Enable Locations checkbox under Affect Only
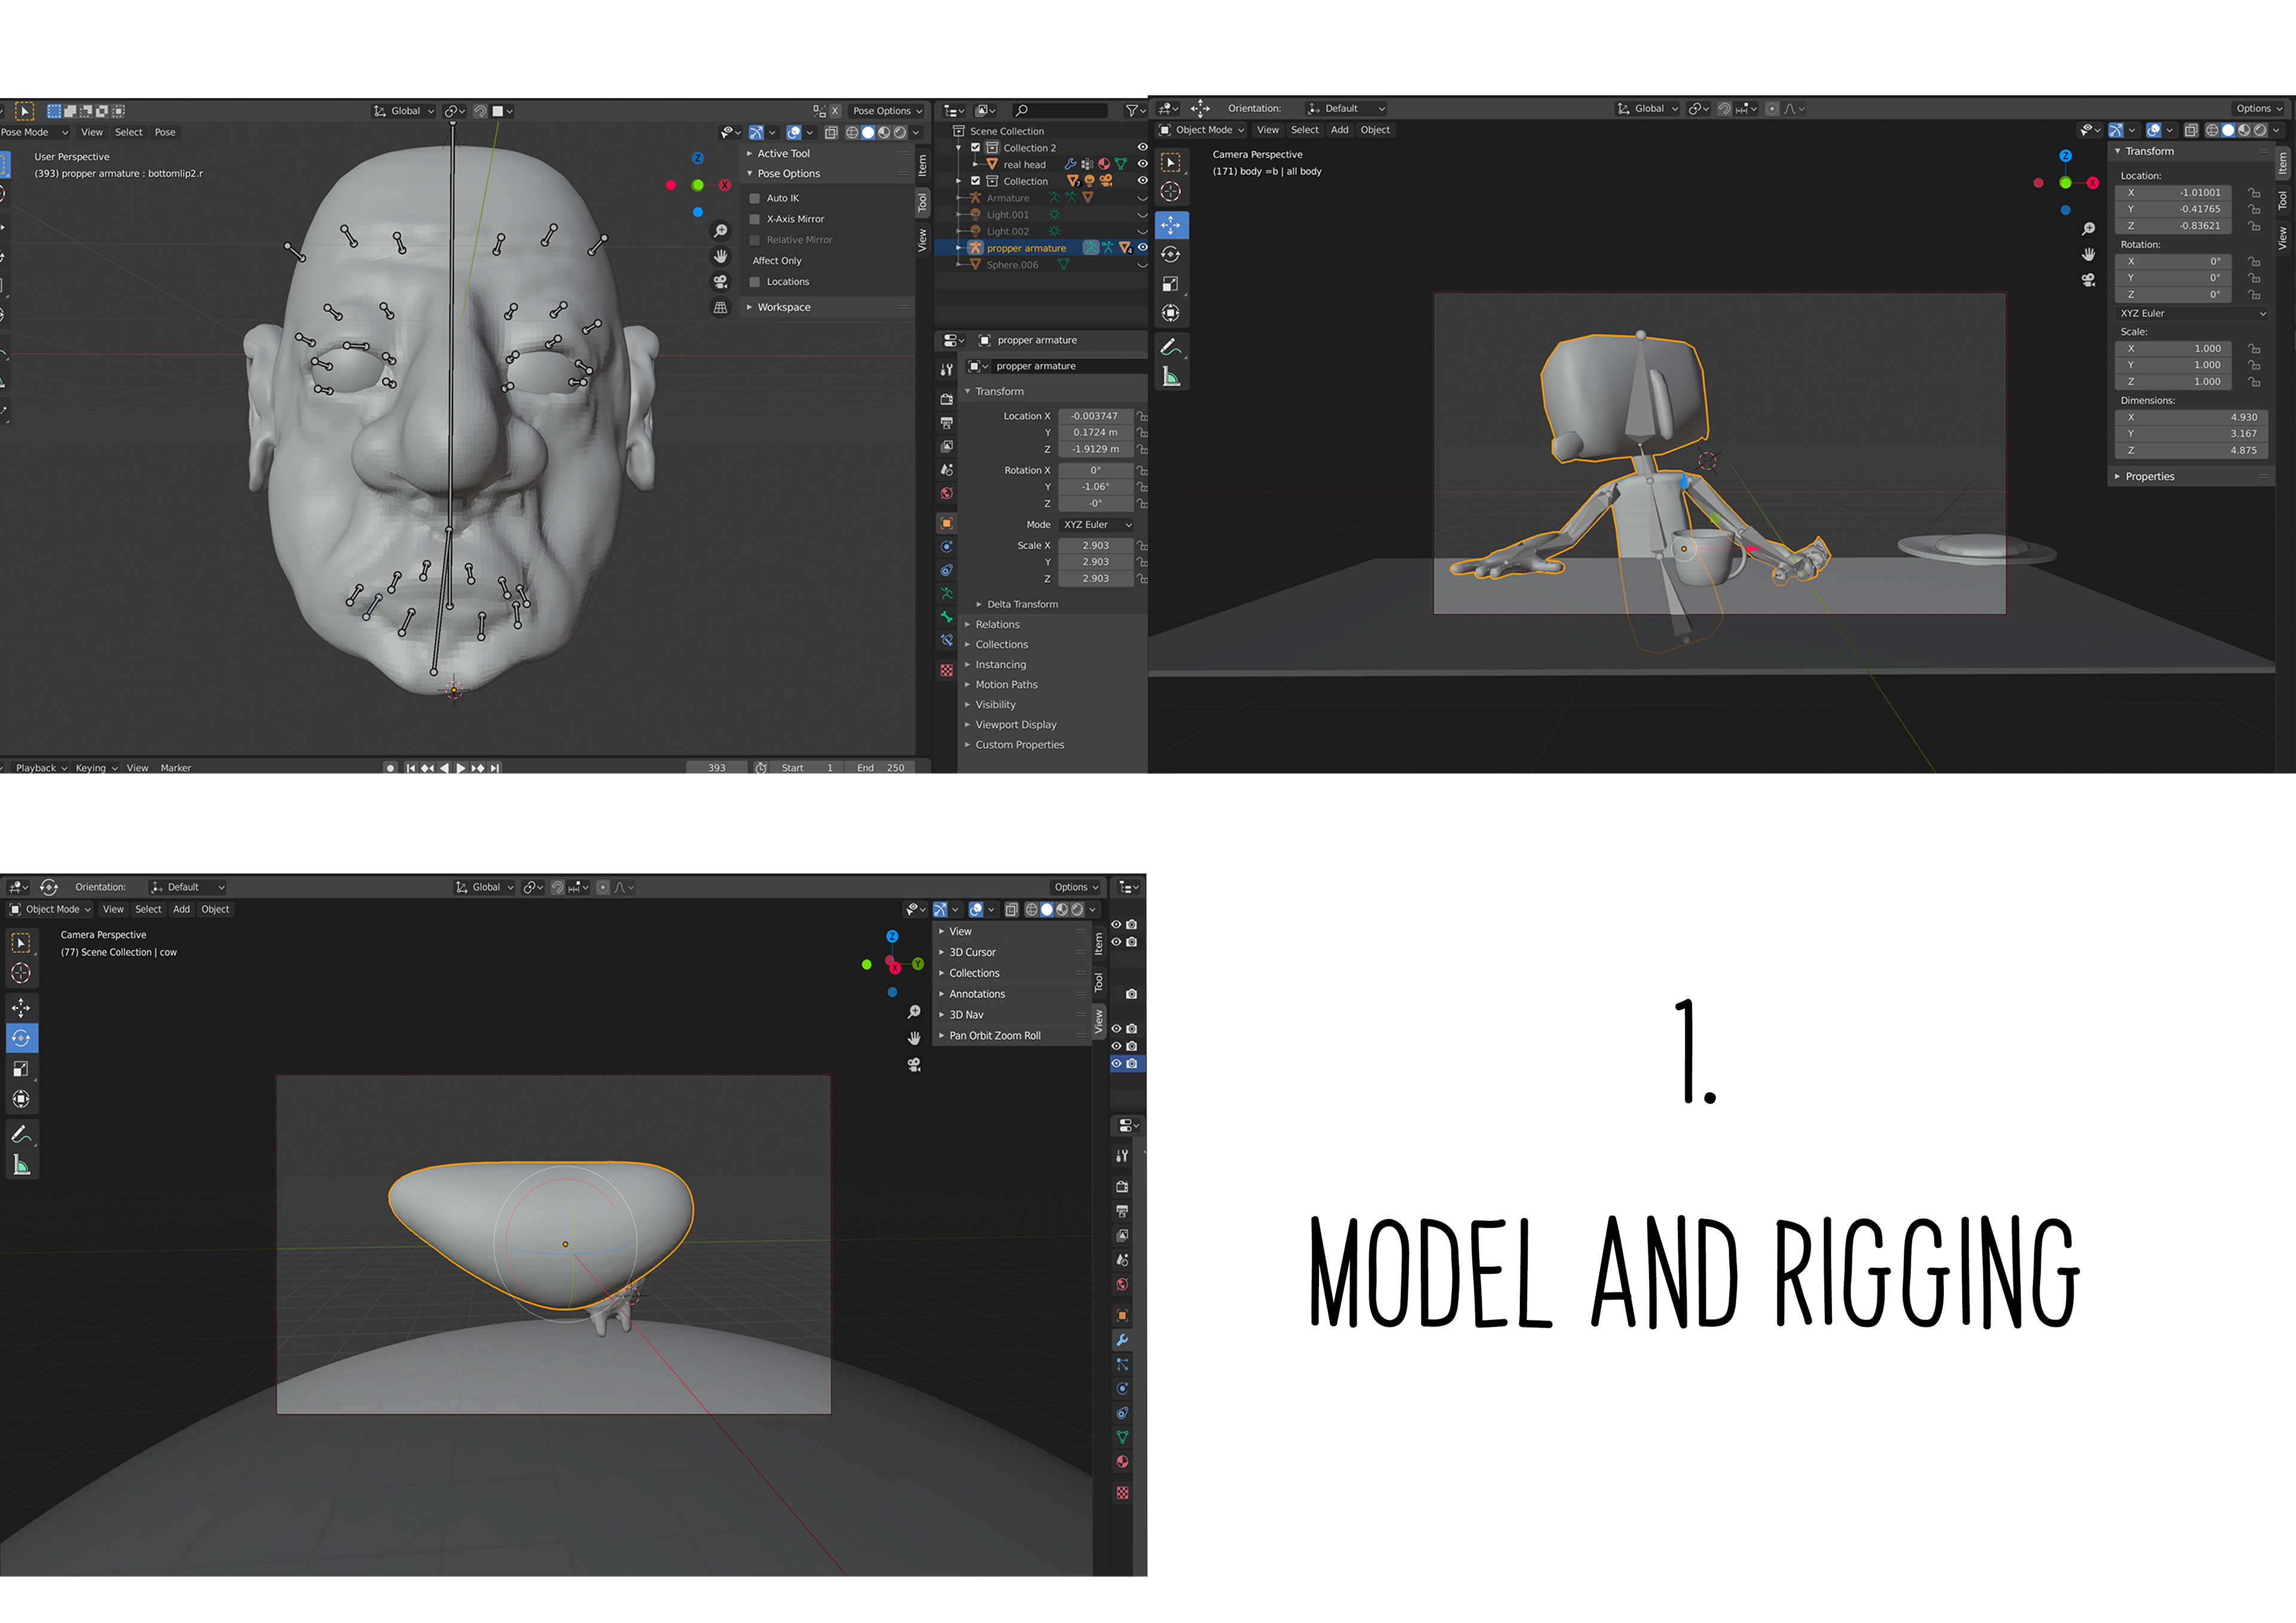This screenshot has width=2296, height=1623. pyautogui.click(x=755, y=282)
